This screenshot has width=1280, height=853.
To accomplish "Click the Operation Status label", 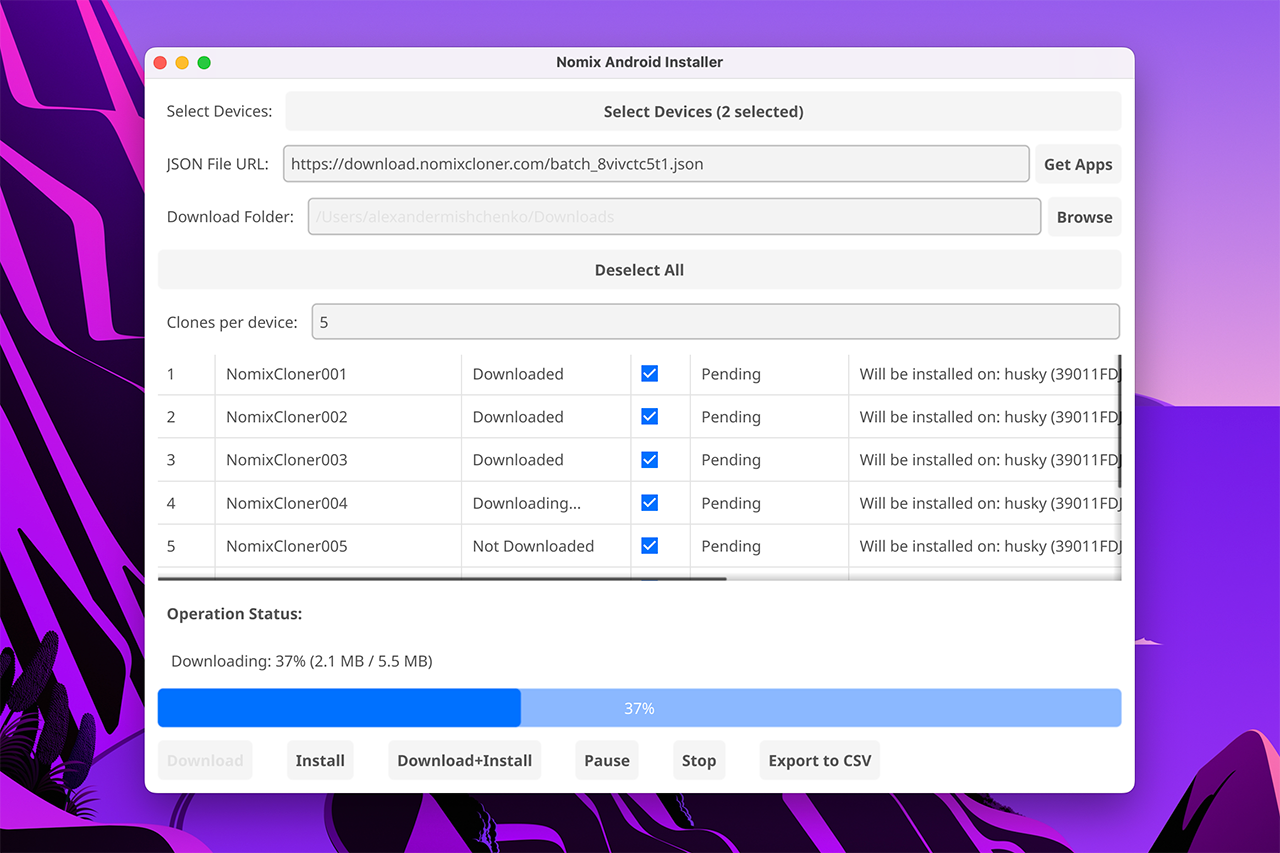I will pyautogui.click(x=234, y=614).
